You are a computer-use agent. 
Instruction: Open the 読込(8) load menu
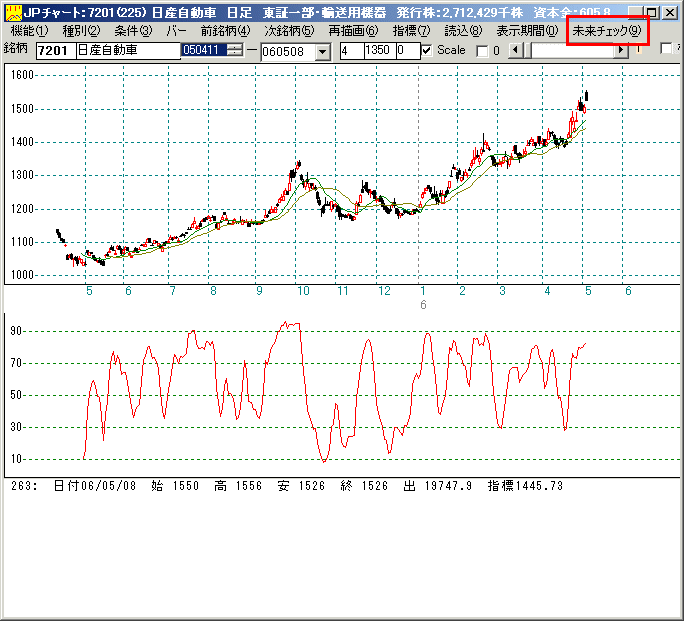click(x=463, y=31)
